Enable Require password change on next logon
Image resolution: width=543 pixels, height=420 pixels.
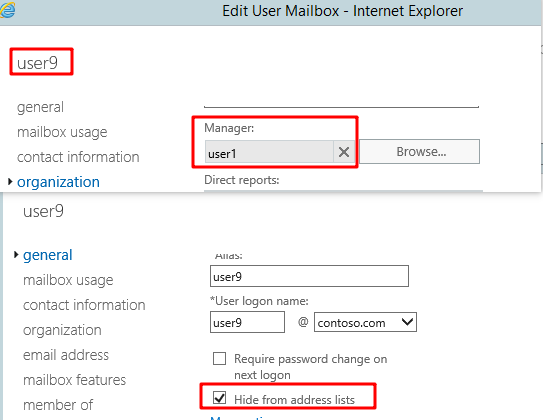220,359
